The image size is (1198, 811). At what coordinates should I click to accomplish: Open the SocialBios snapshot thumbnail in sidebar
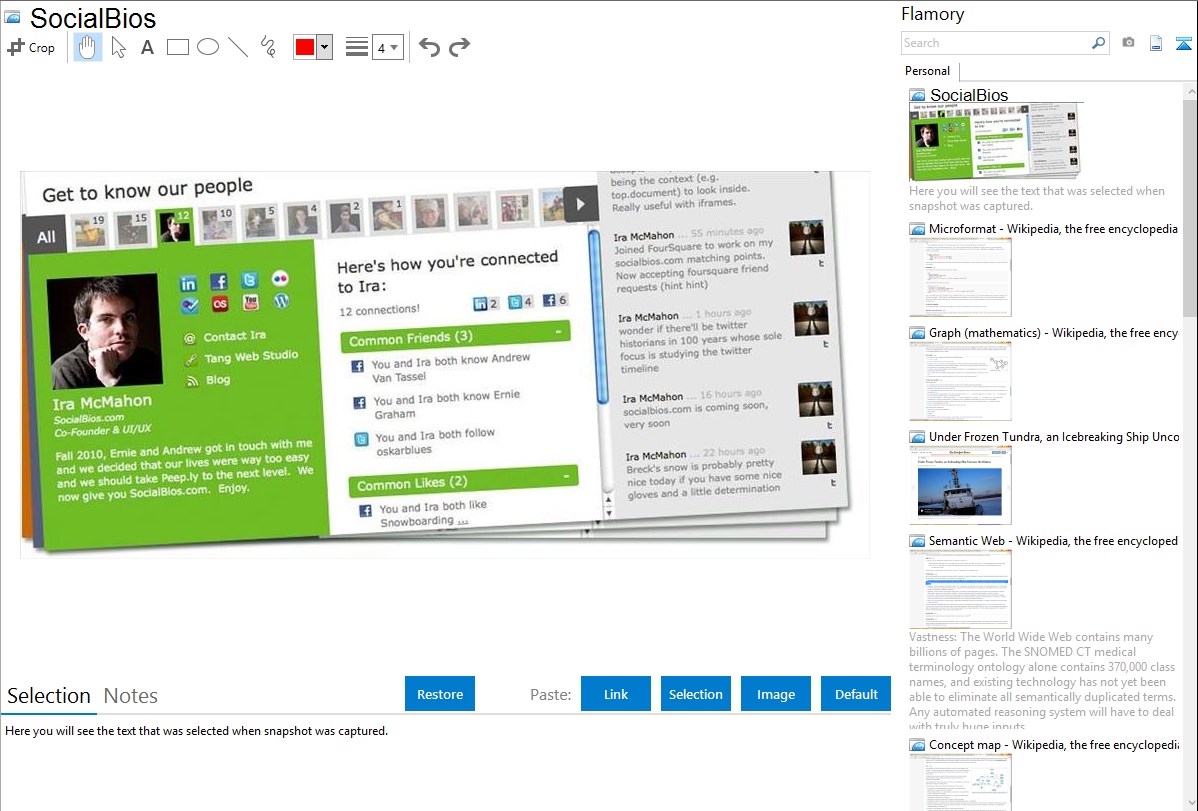tap(995, 142)
